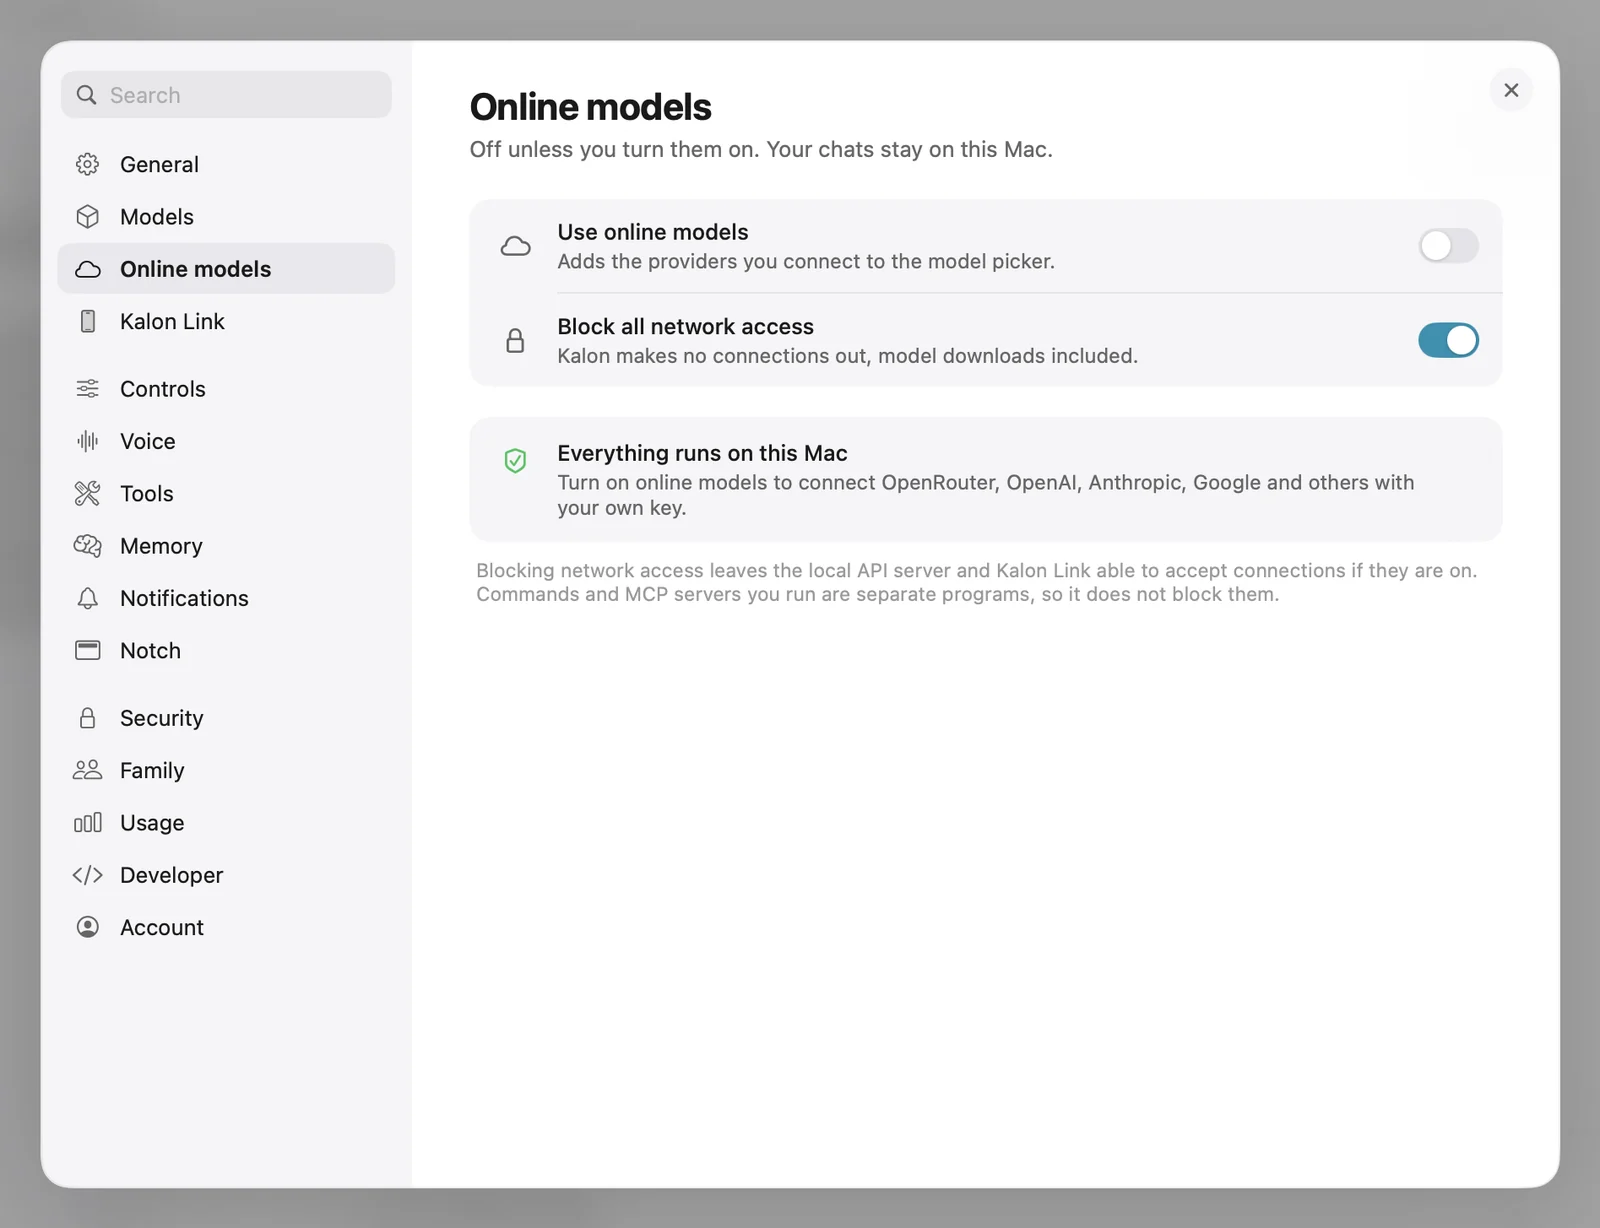This screenshot has height=1228, width=1600.
Task: Click the Kalon Link phone icon
Action: coord(88,321)
